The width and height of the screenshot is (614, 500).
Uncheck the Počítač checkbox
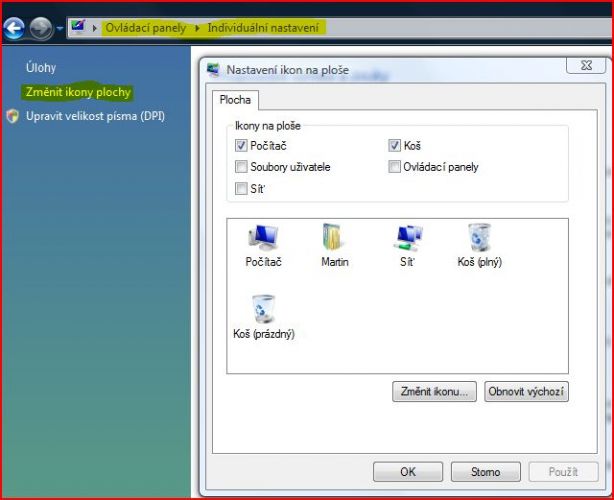(241, 146)
